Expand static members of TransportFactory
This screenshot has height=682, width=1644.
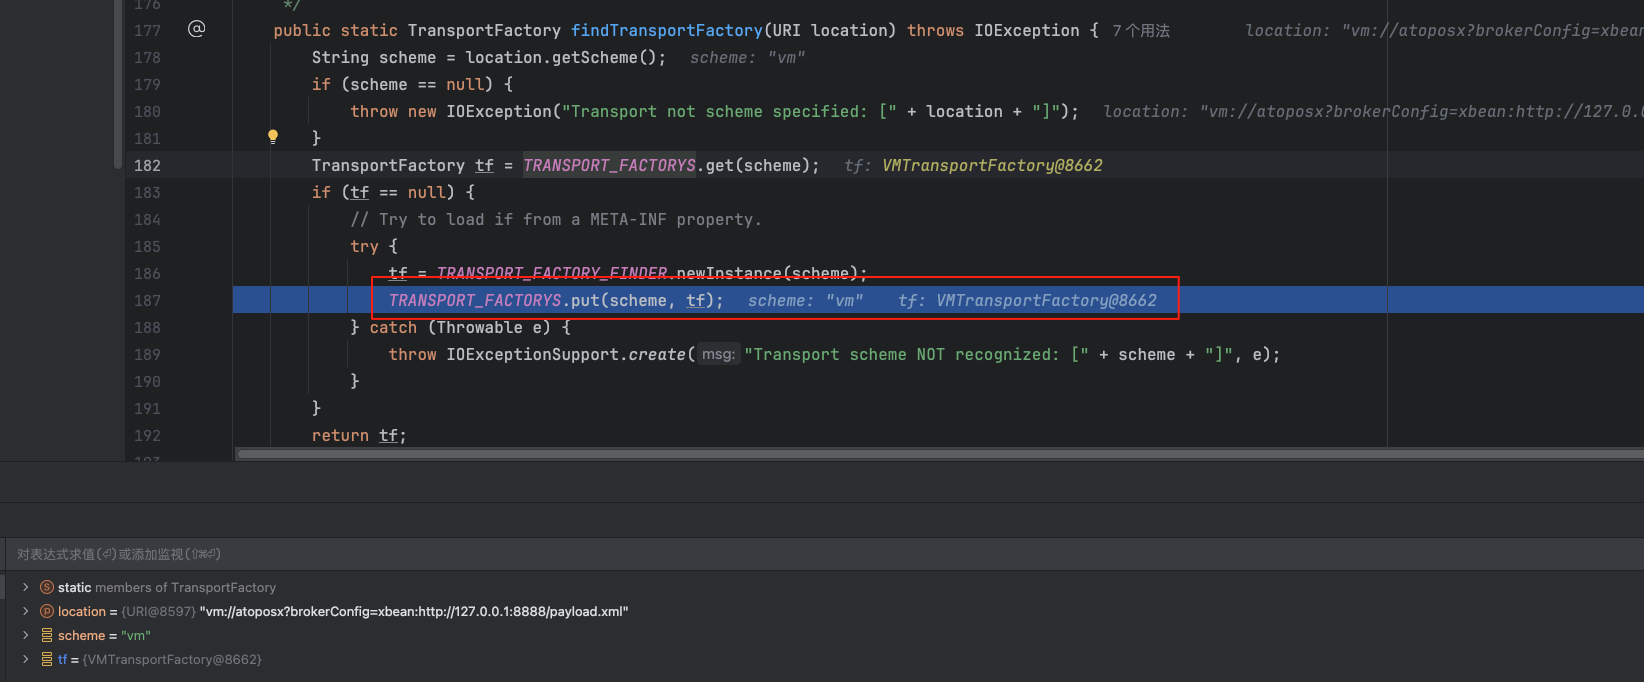click(25, 587)
